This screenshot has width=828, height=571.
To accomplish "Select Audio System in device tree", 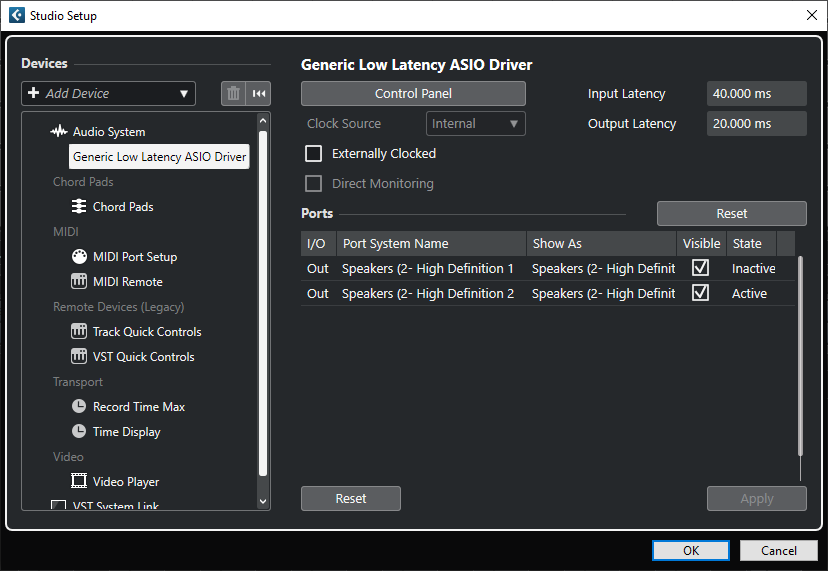I will click(109, 132).
